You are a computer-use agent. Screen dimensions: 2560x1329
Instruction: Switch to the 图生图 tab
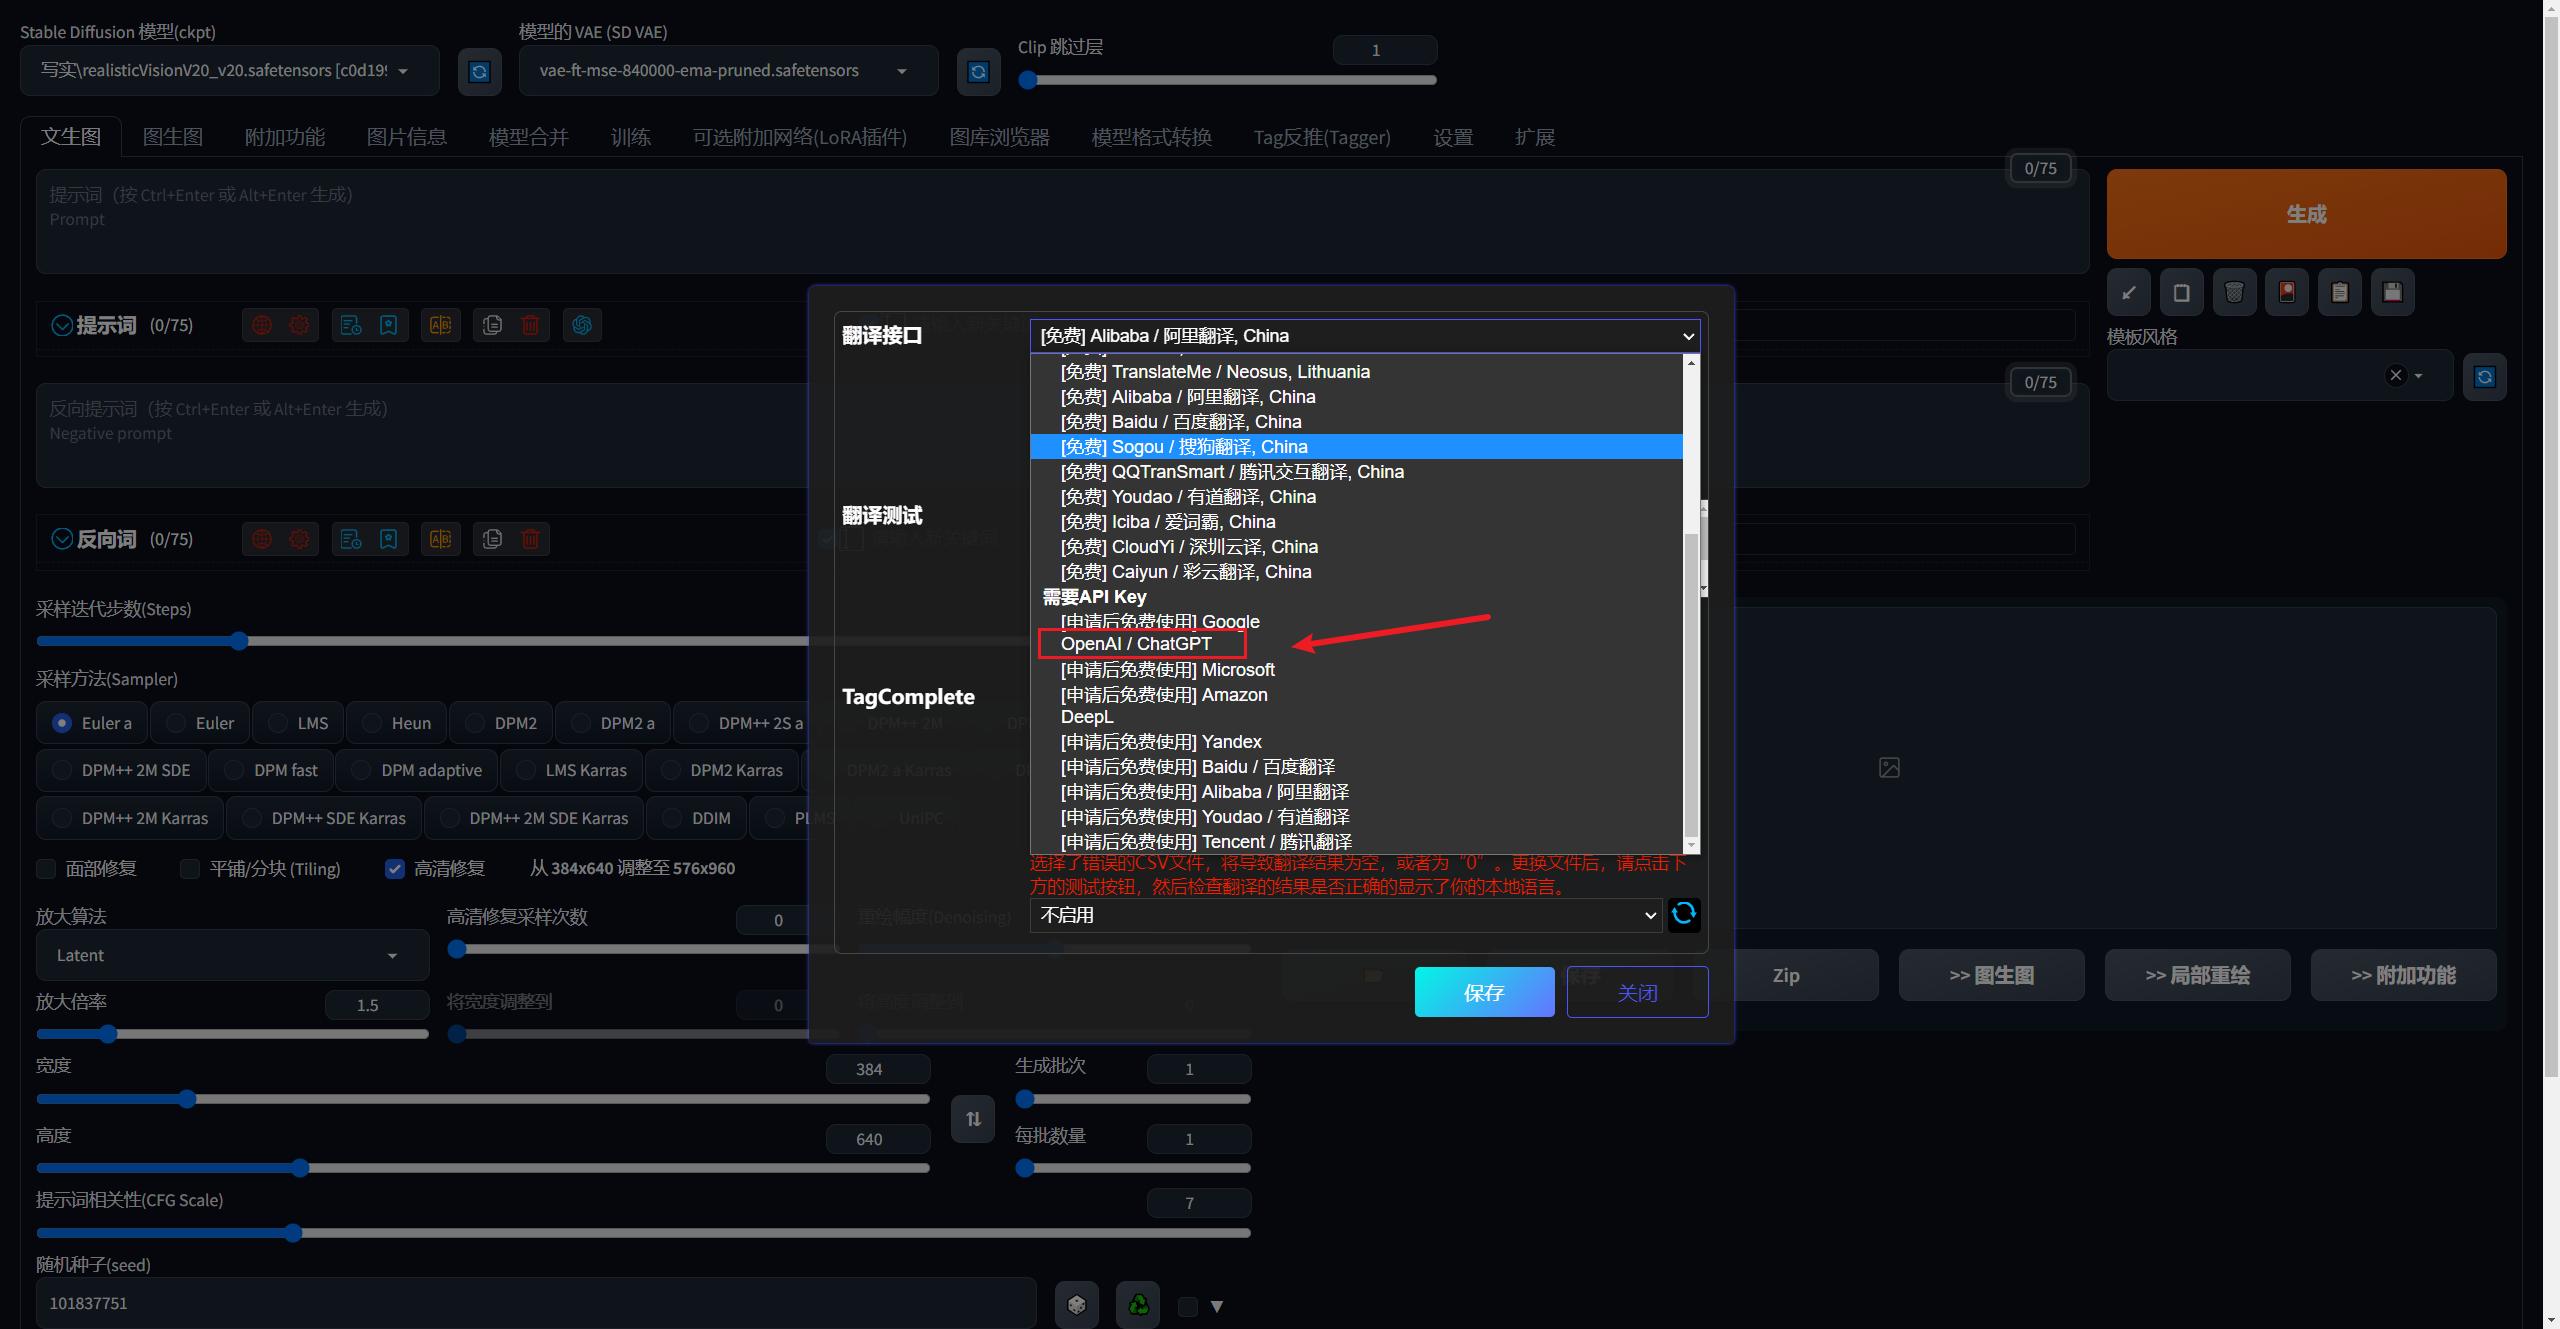click(172, 137)
